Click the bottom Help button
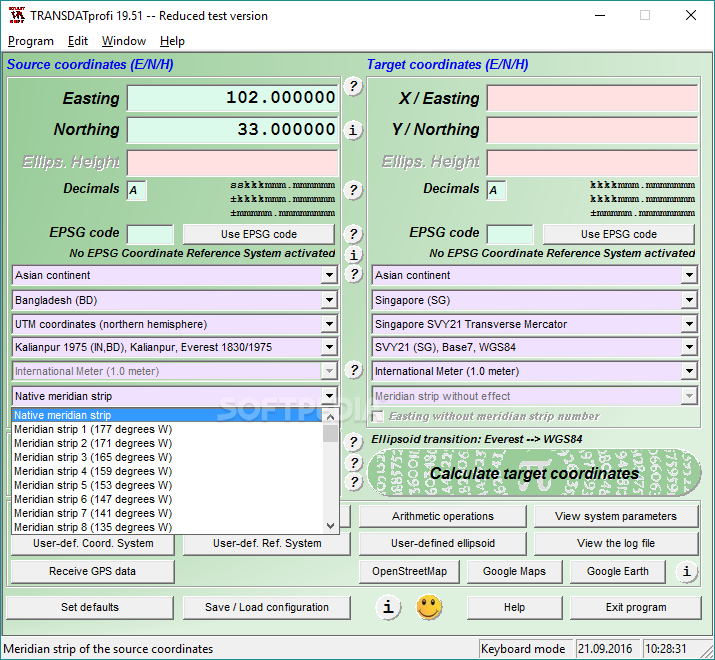Screen dimensions: 715x660 tap(514, 607)
